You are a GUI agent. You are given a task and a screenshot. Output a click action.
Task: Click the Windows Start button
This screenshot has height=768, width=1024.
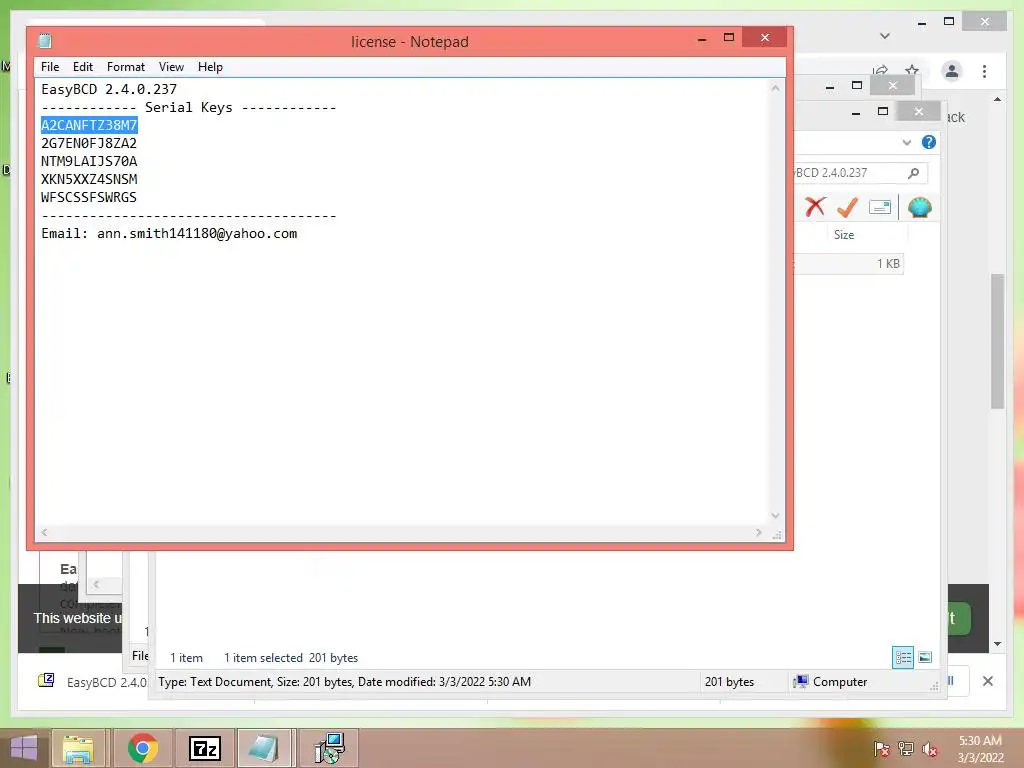coord(24,748)
